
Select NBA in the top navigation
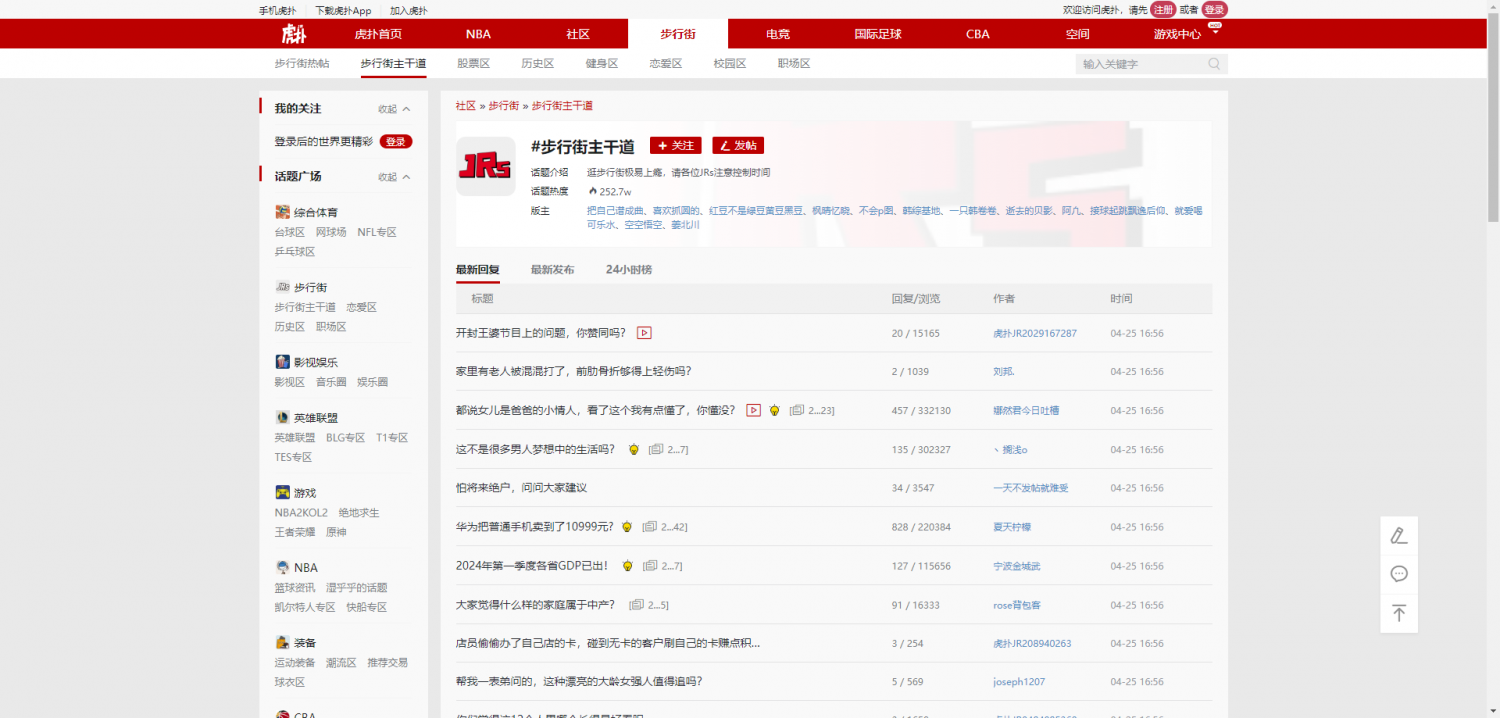pos(478,34)
